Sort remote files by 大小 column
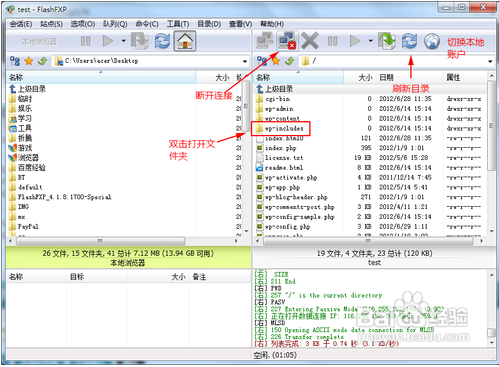This screenshot has height=367, width=499. 360,78
